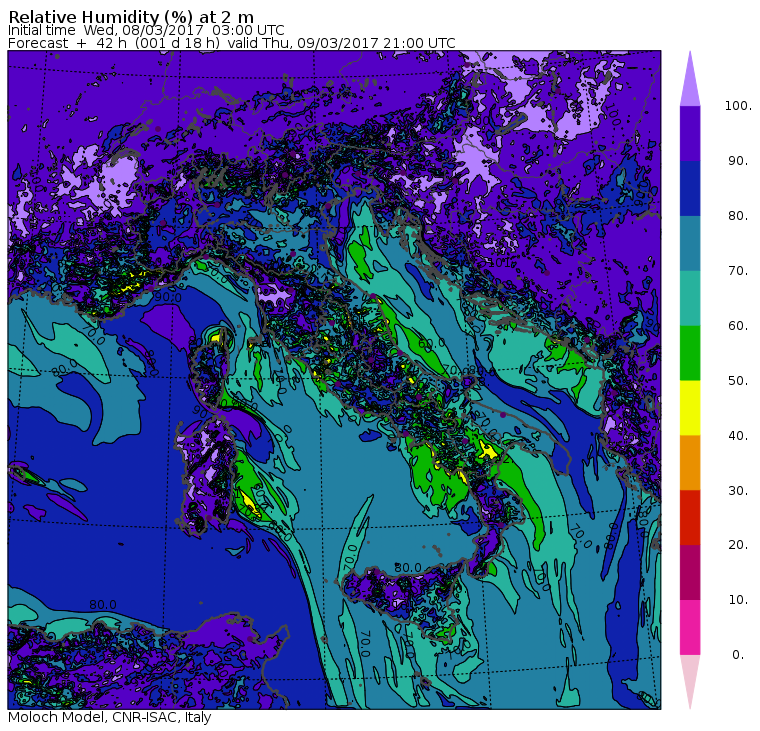Click the 'Forecast + 42 h' valid time line
The width and height of the screenshot is (760, 731).
coord(232,43)
